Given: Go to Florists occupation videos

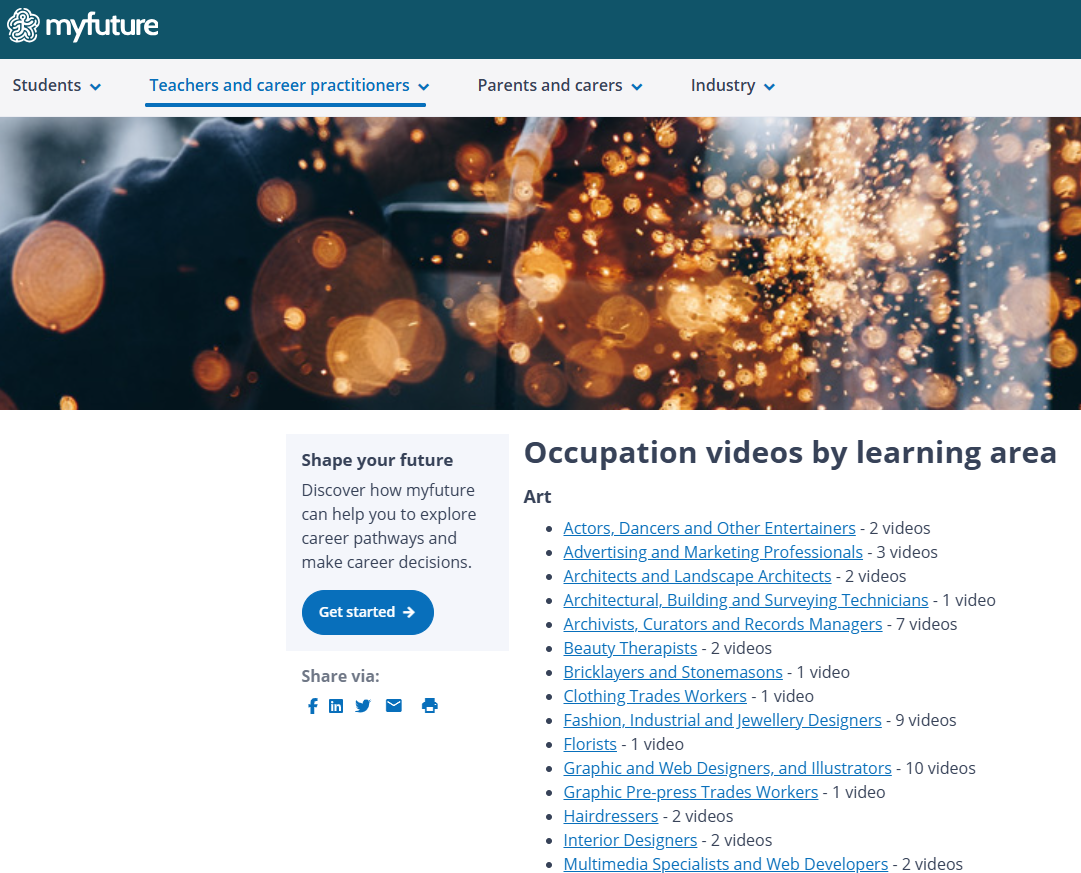Looking at the screenshot, I should (x=590, y=744).
